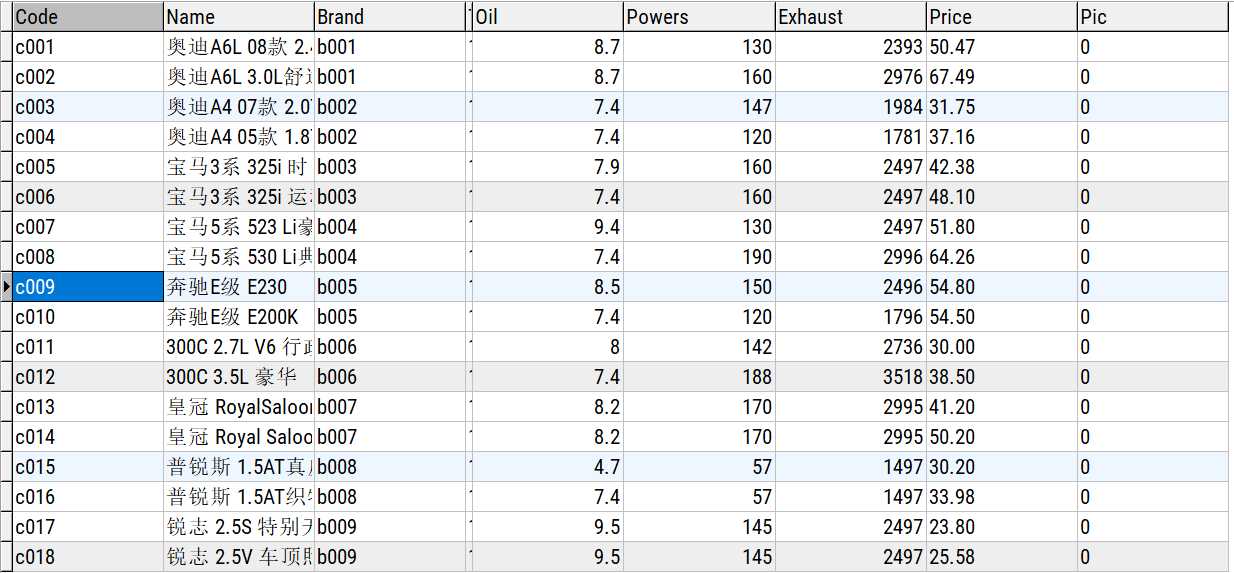
Task: Select code cell c013
Action: point(88,407)
